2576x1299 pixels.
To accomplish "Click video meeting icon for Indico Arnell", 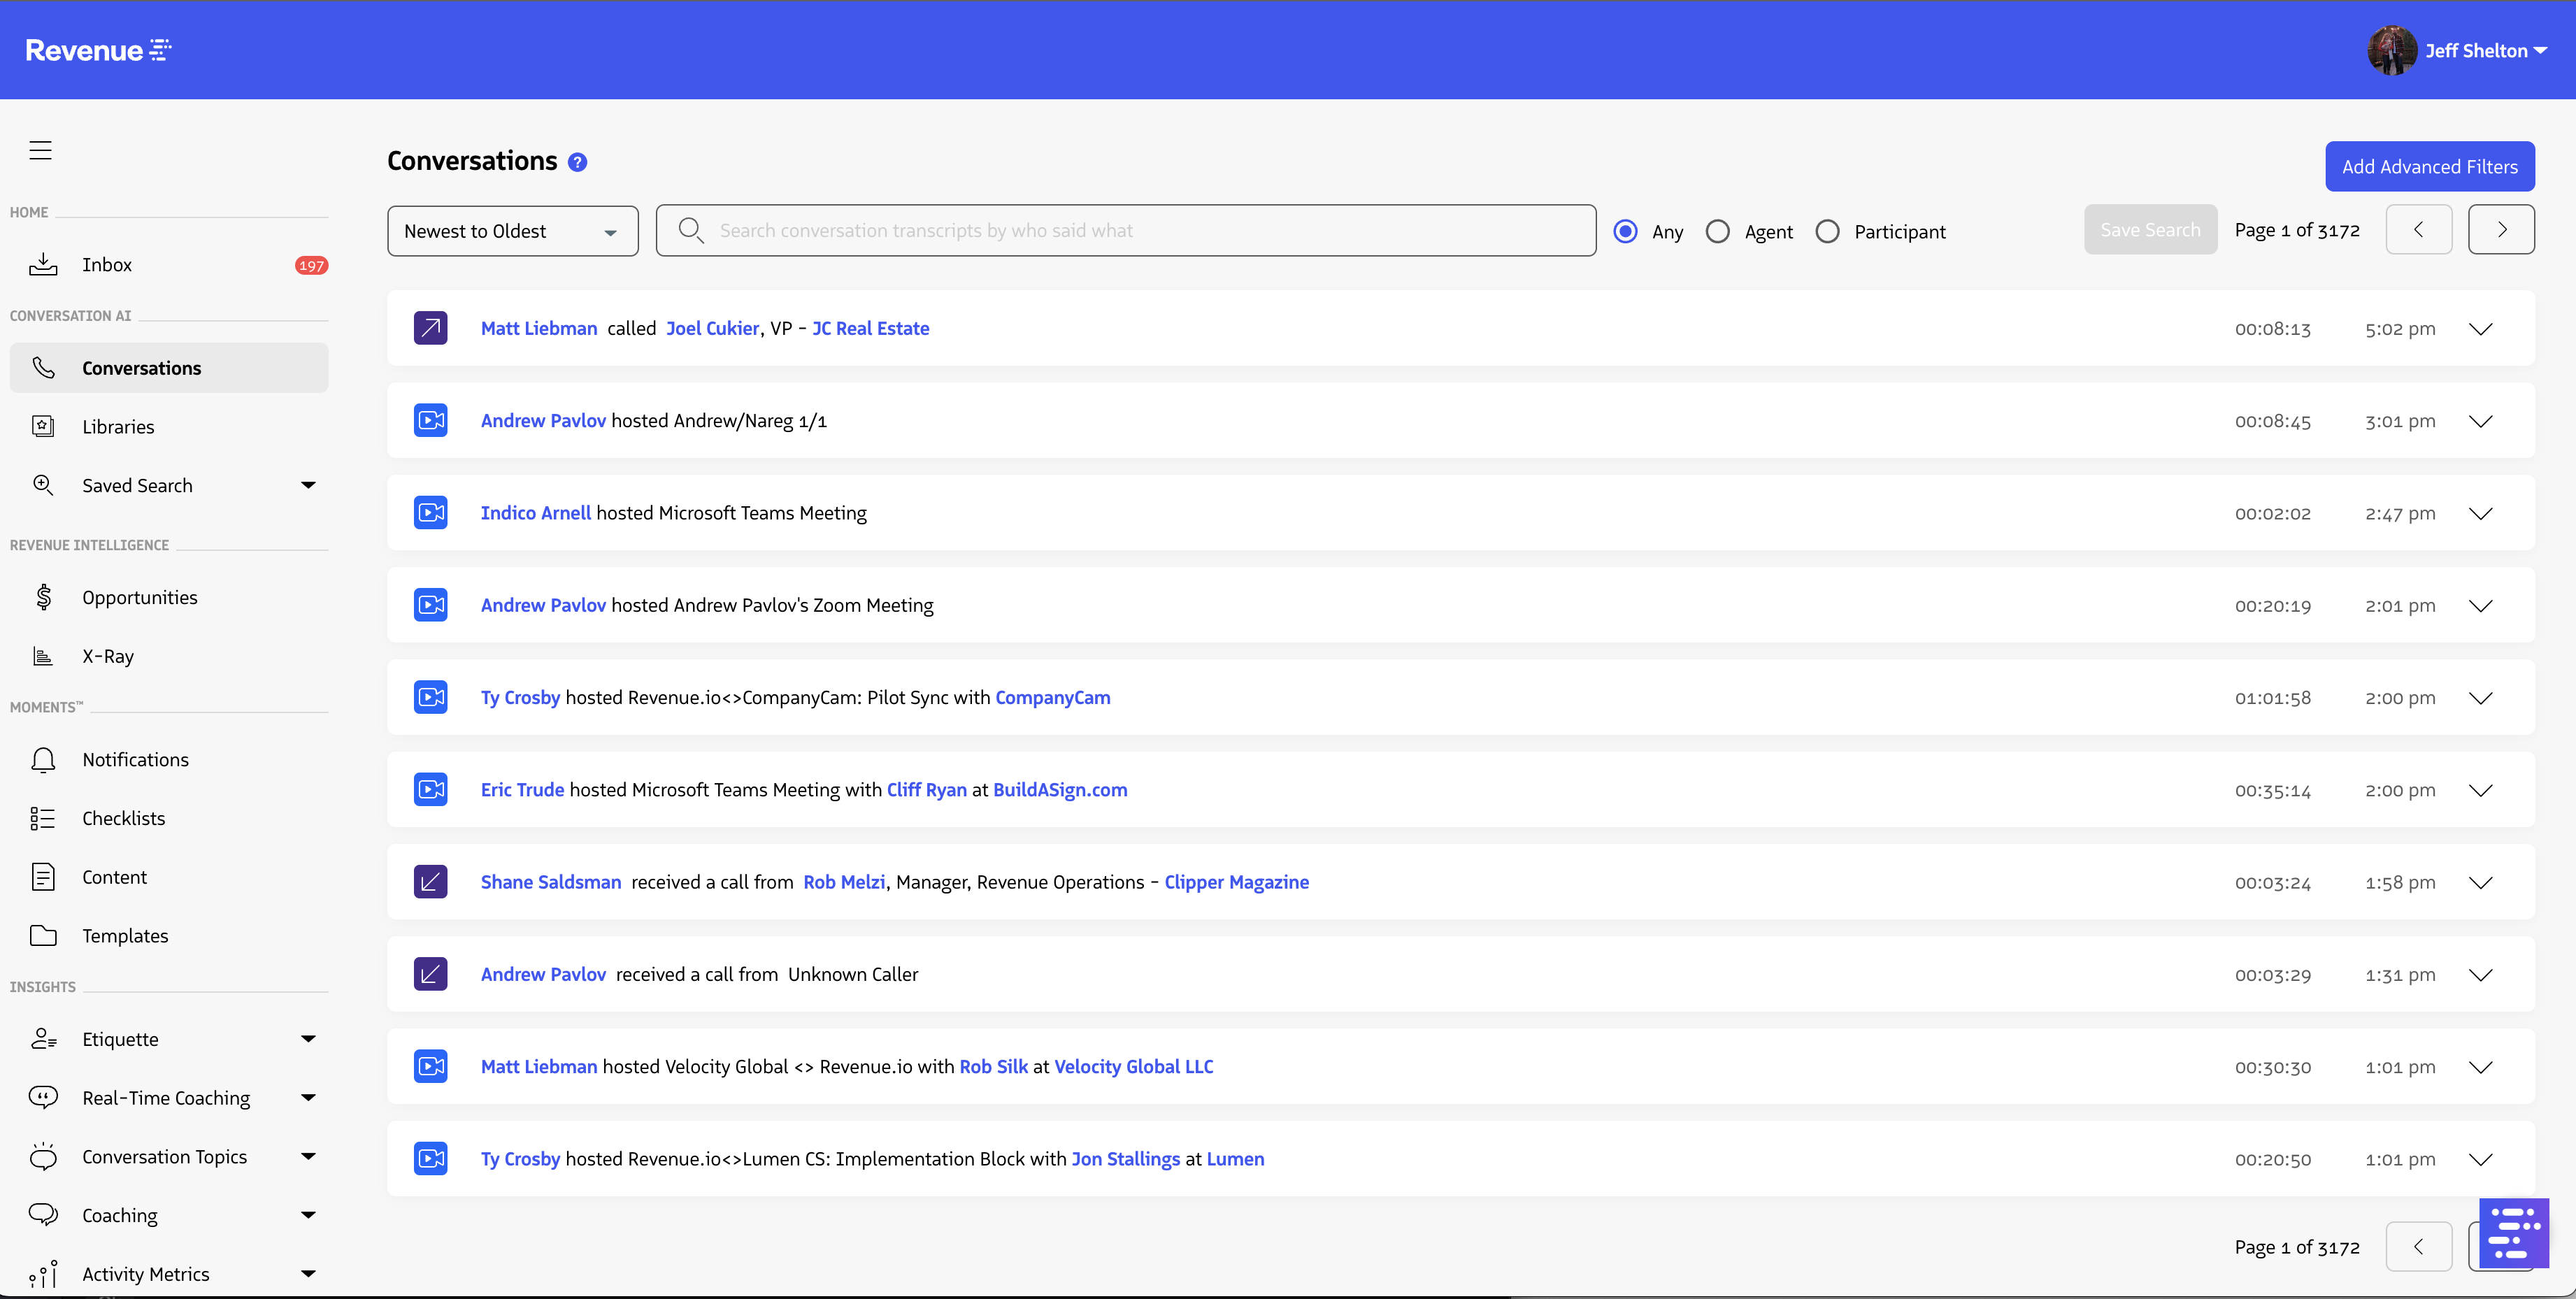I will 430,513.
